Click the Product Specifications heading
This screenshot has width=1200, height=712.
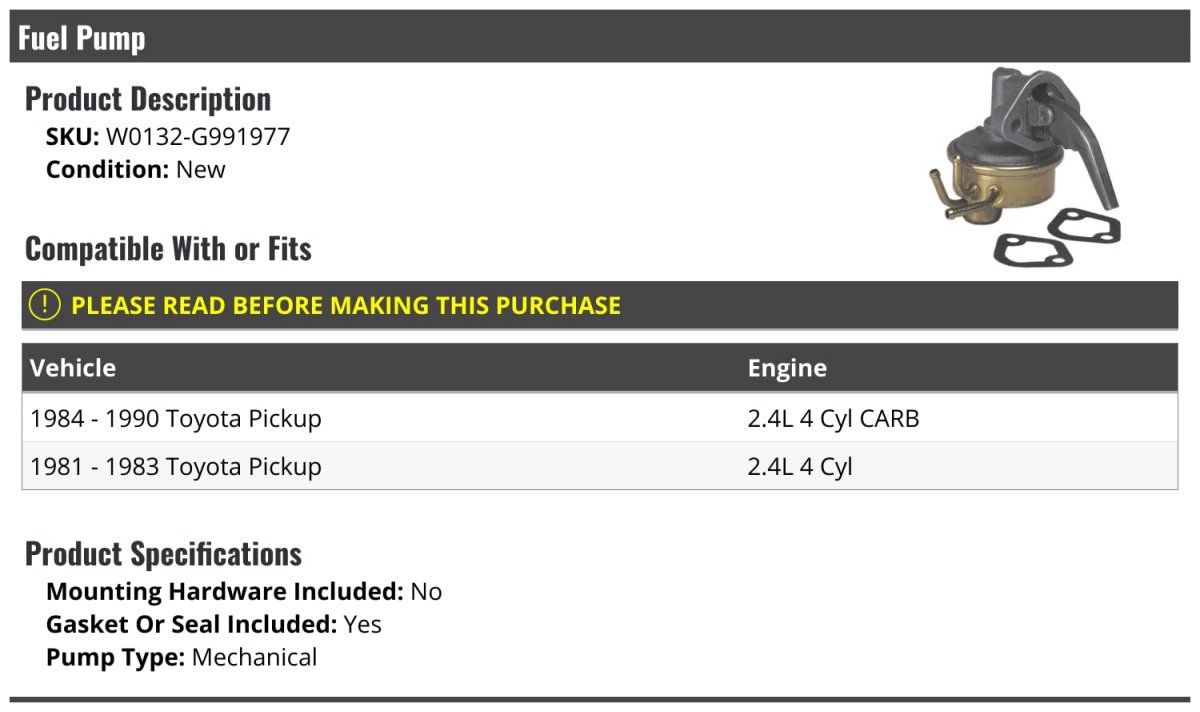[x=163, y=554]
